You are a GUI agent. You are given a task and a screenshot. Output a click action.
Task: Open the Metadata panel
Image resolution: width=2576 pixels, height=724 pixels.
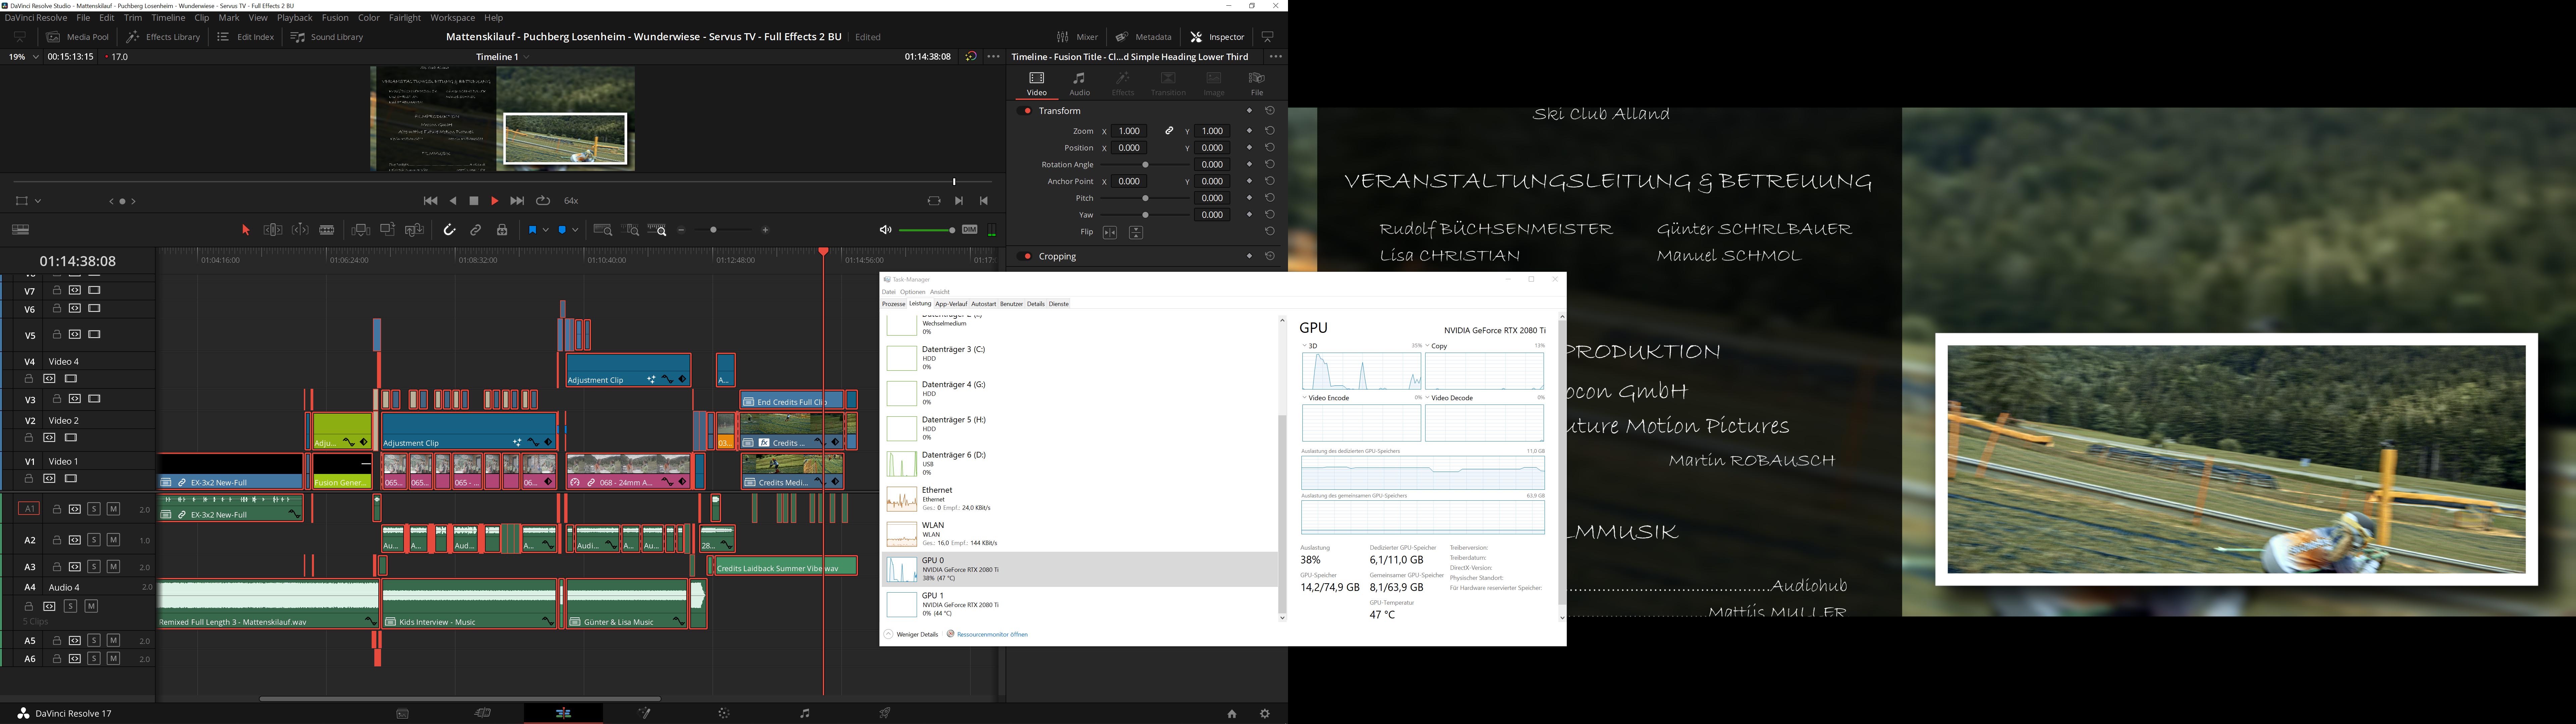pyautogui.click(x=1144, y=37)
